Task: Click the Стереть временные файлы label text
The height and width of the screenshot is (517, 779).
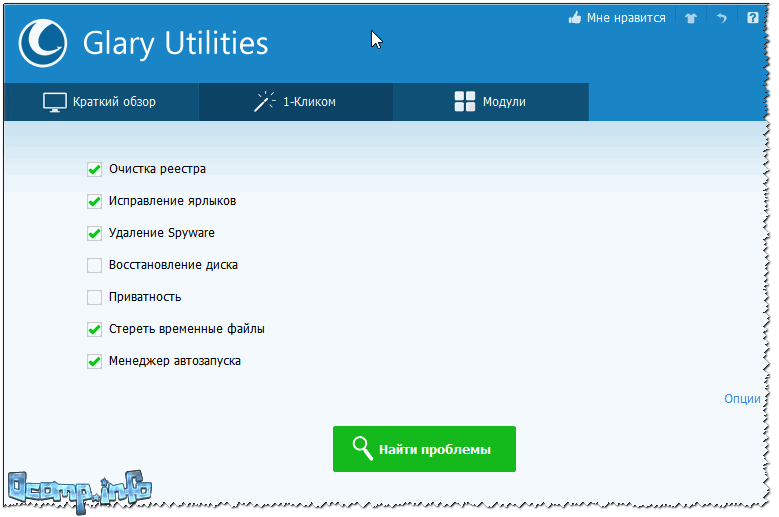Action: coord(187,329)
